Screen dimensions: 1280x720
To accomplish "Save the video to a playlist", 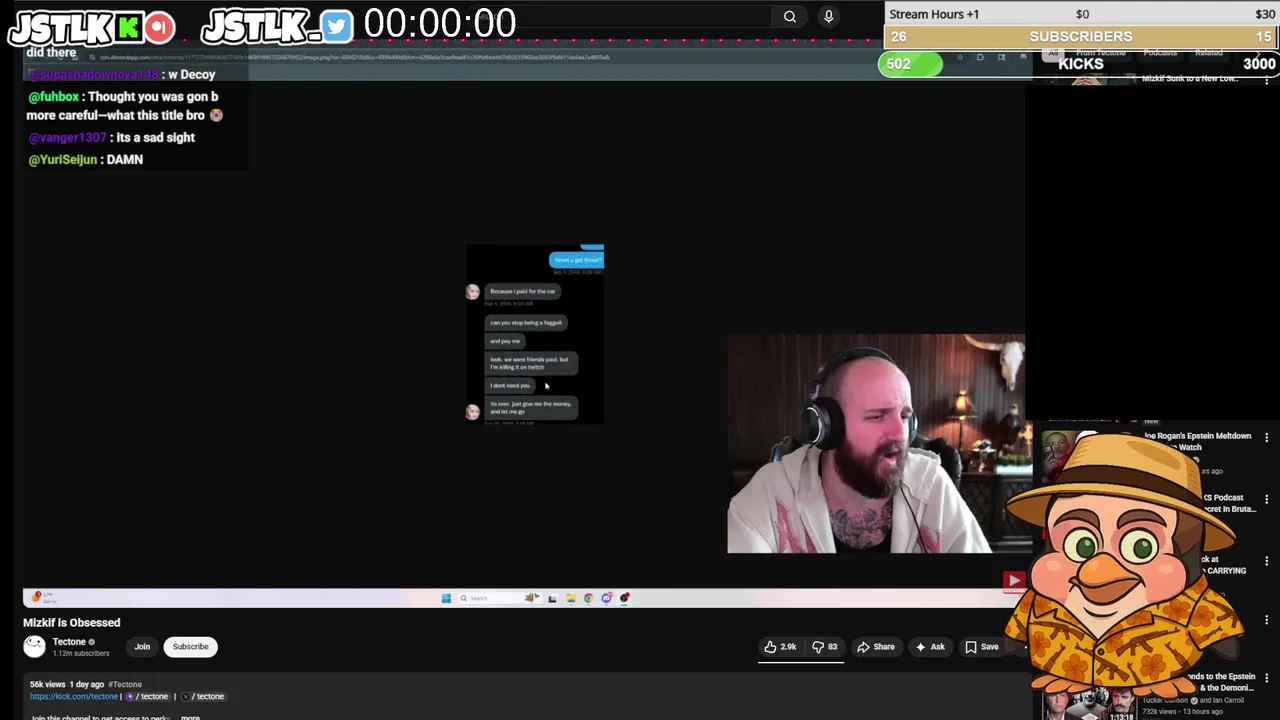I will click(981, 647).
